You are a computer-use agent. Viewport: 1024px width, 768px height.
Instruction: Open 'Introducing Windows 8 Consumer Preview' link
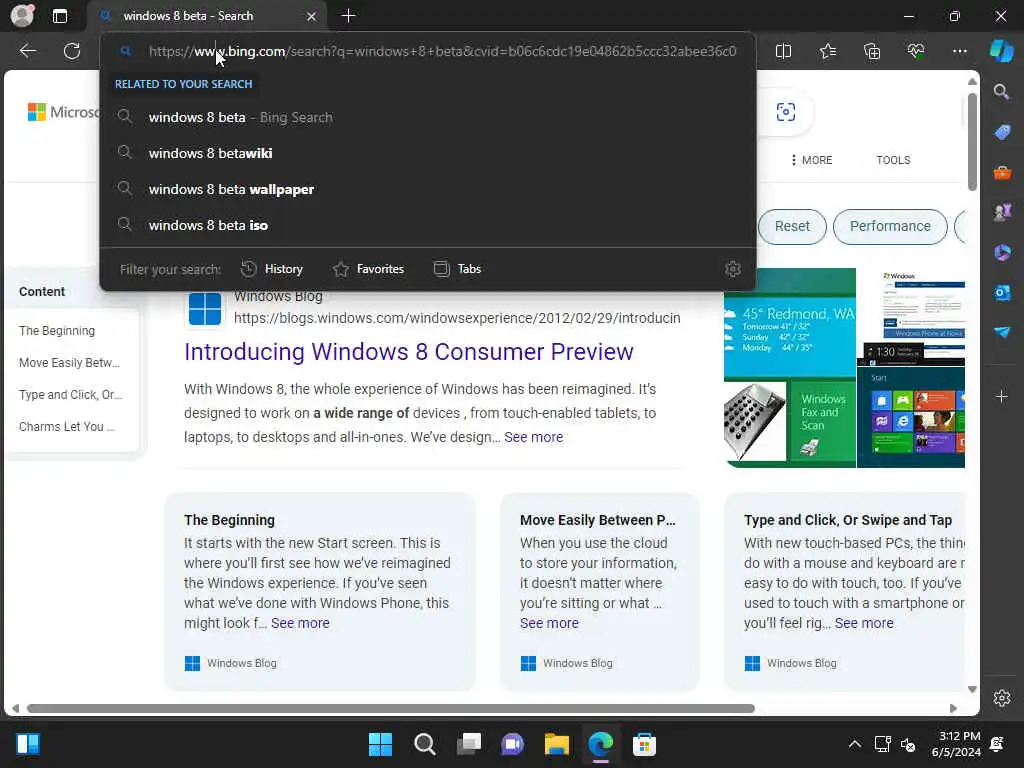[x=409, y=352]
